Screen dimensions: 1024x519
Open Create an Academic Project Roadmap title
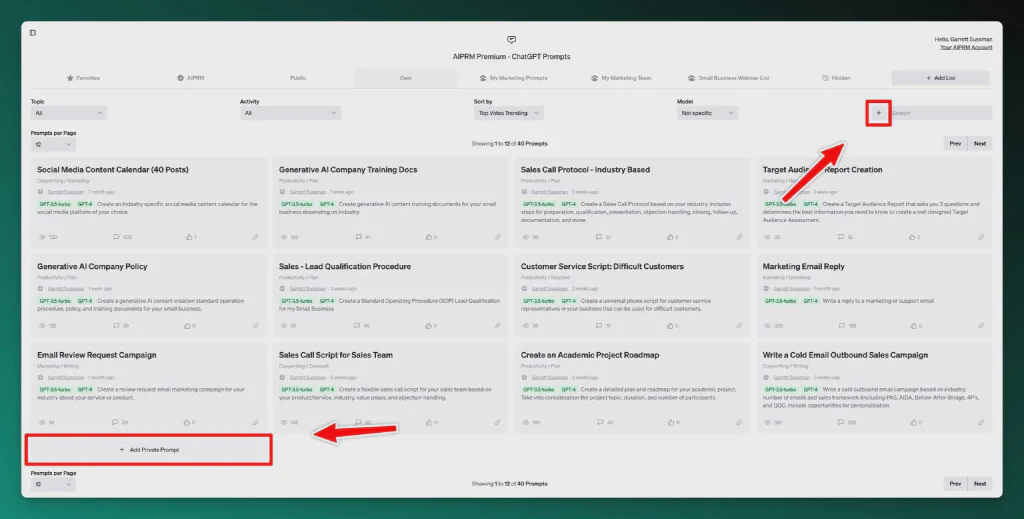590,355
